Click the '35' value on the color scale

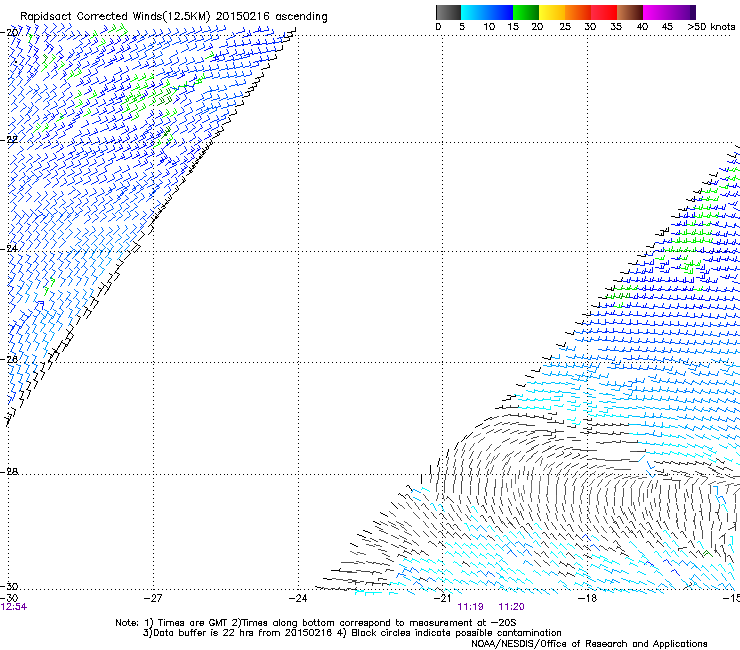pos(616,27)
